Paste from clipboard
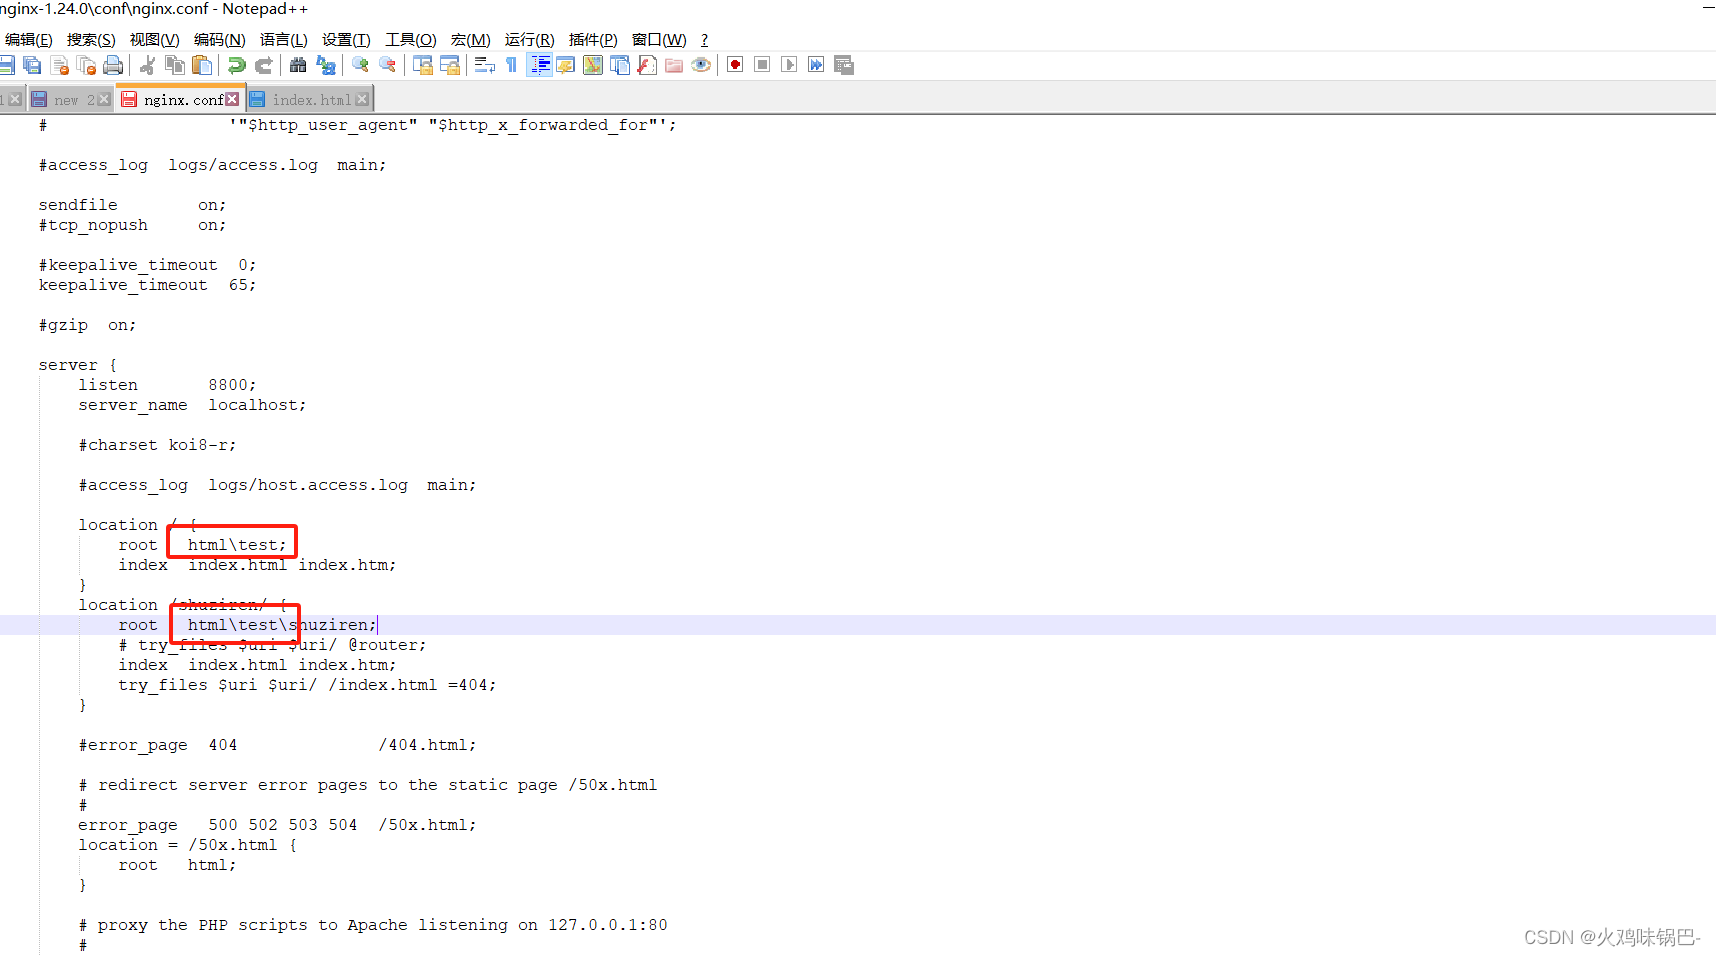Image resolution: width=1716 pixels, height=956 pixels. 203,64
